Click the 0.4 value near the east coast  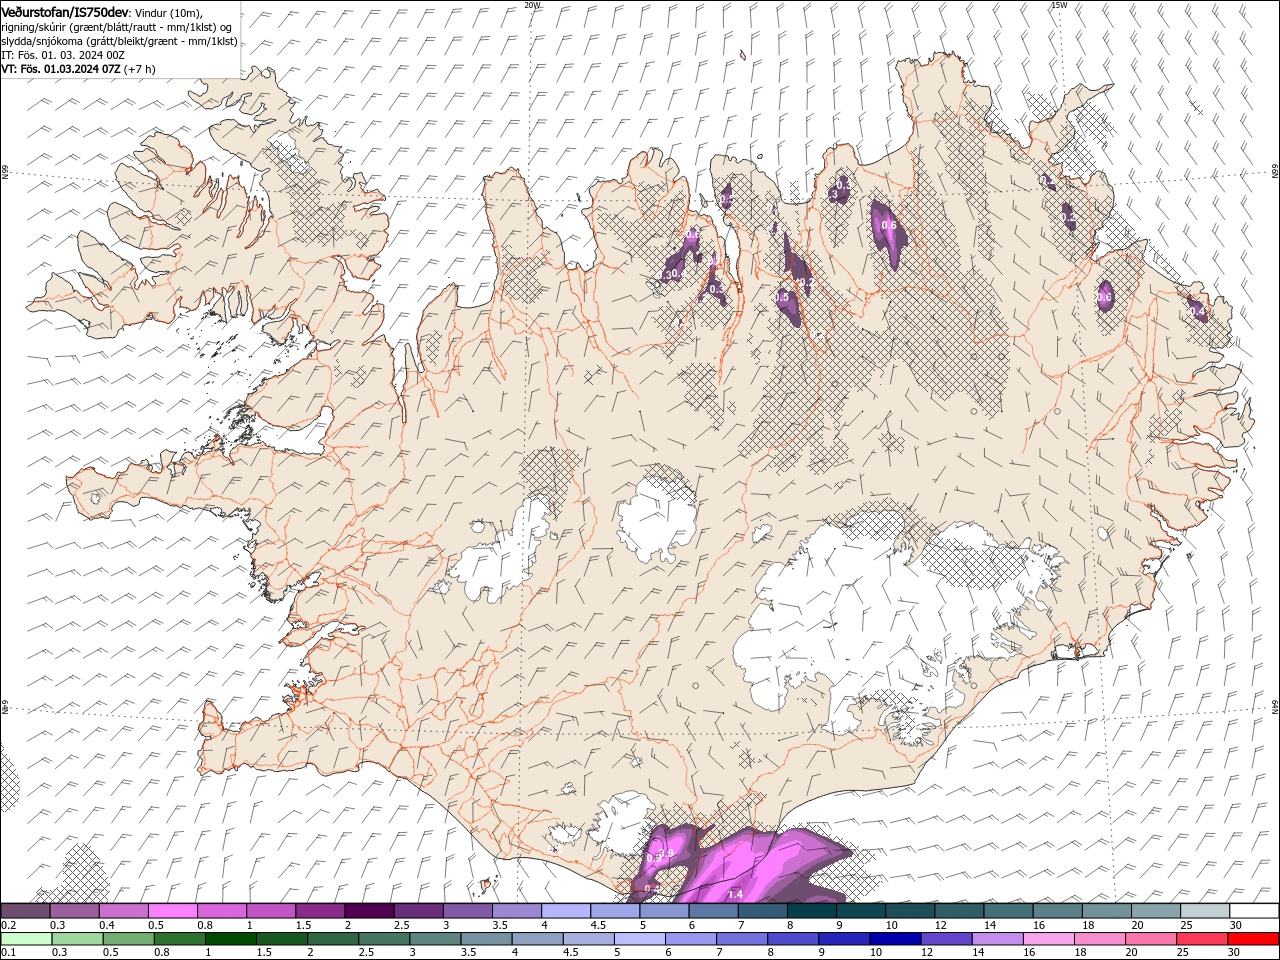(x=1198, y=313)
